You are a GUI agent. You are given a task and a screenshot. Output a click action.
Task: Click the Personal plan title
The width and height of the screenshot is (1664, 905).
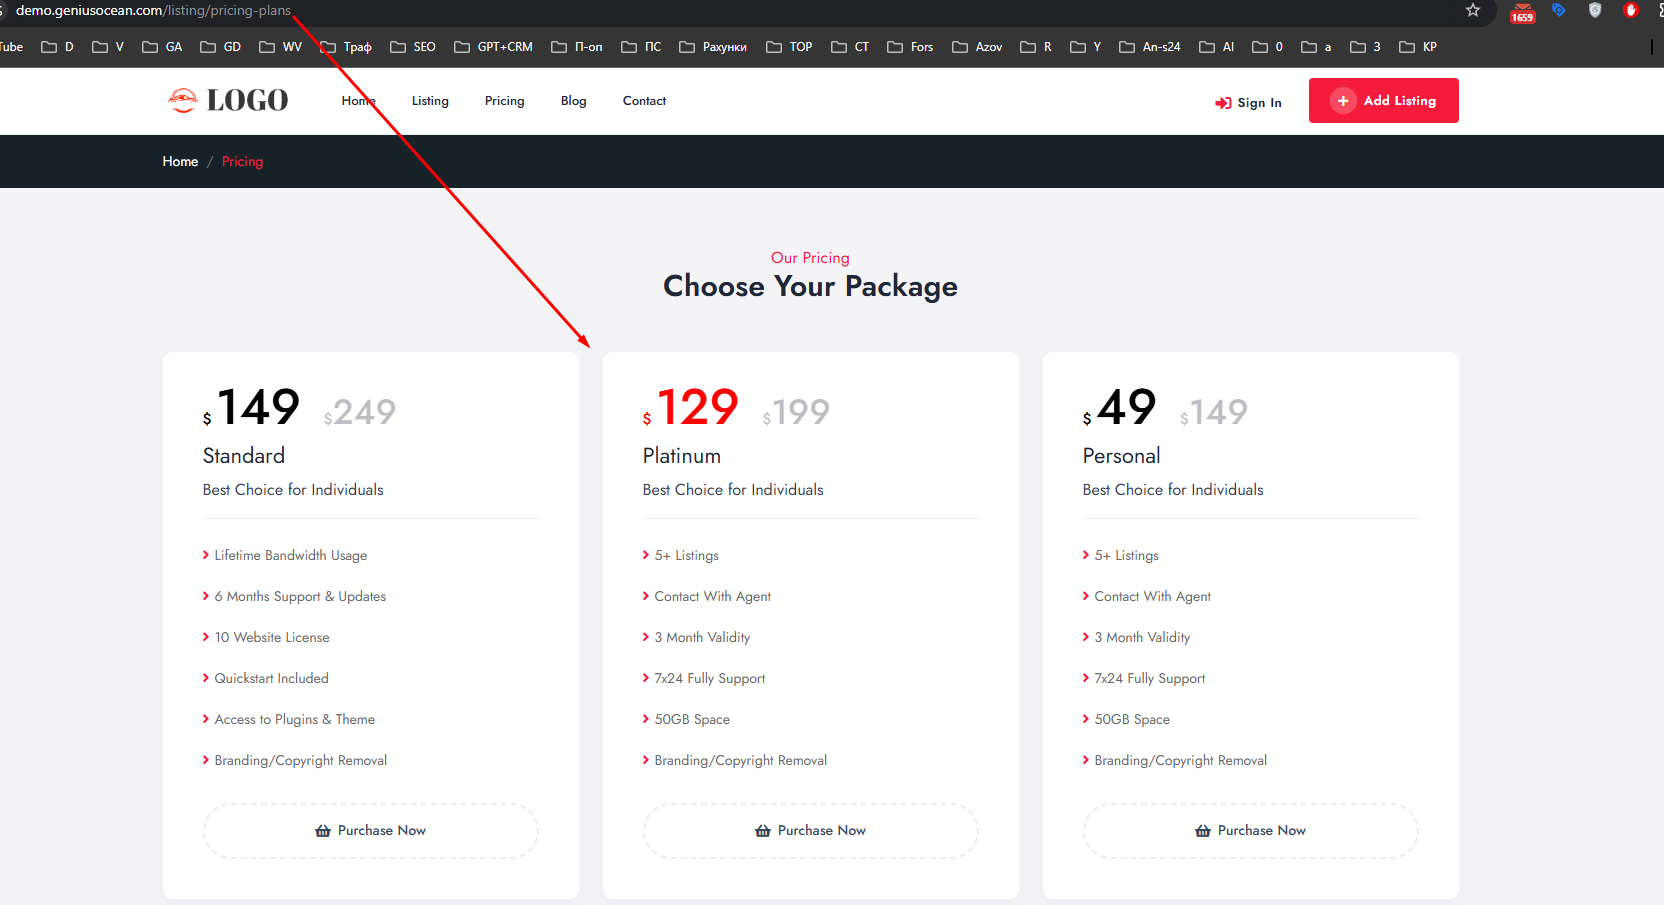pos(1121,456)
